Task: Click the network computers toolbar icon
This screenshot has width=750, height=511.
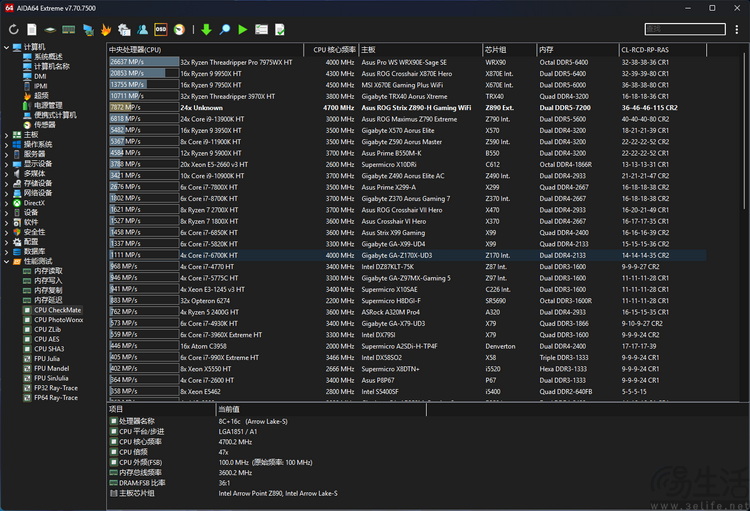Action: point(88,30)
